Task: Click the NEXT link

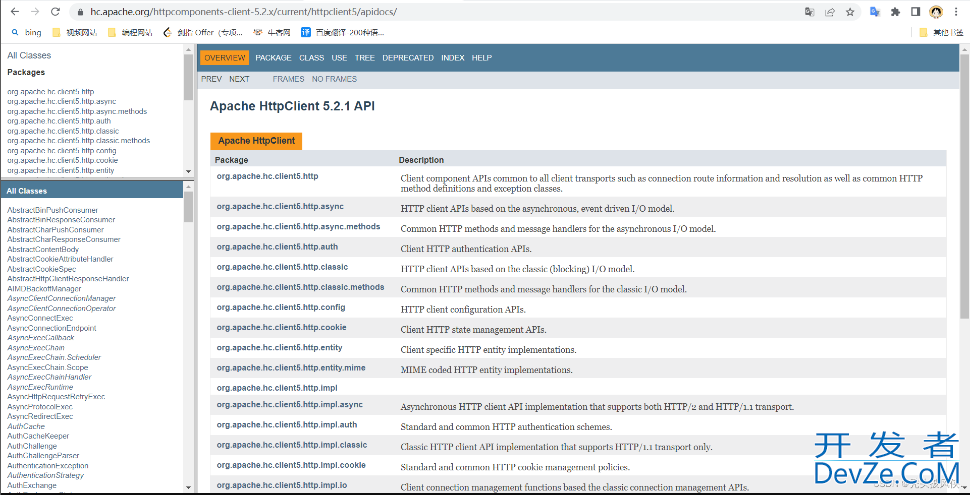Action: 239,79
